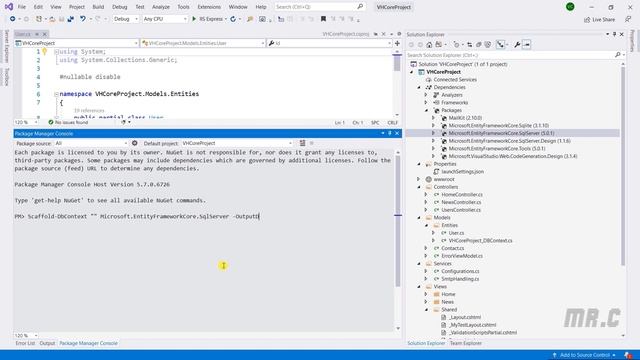Screen dimensions: 640x360
Task: Click Sync with Active Document icon
Action: [469, 44]
